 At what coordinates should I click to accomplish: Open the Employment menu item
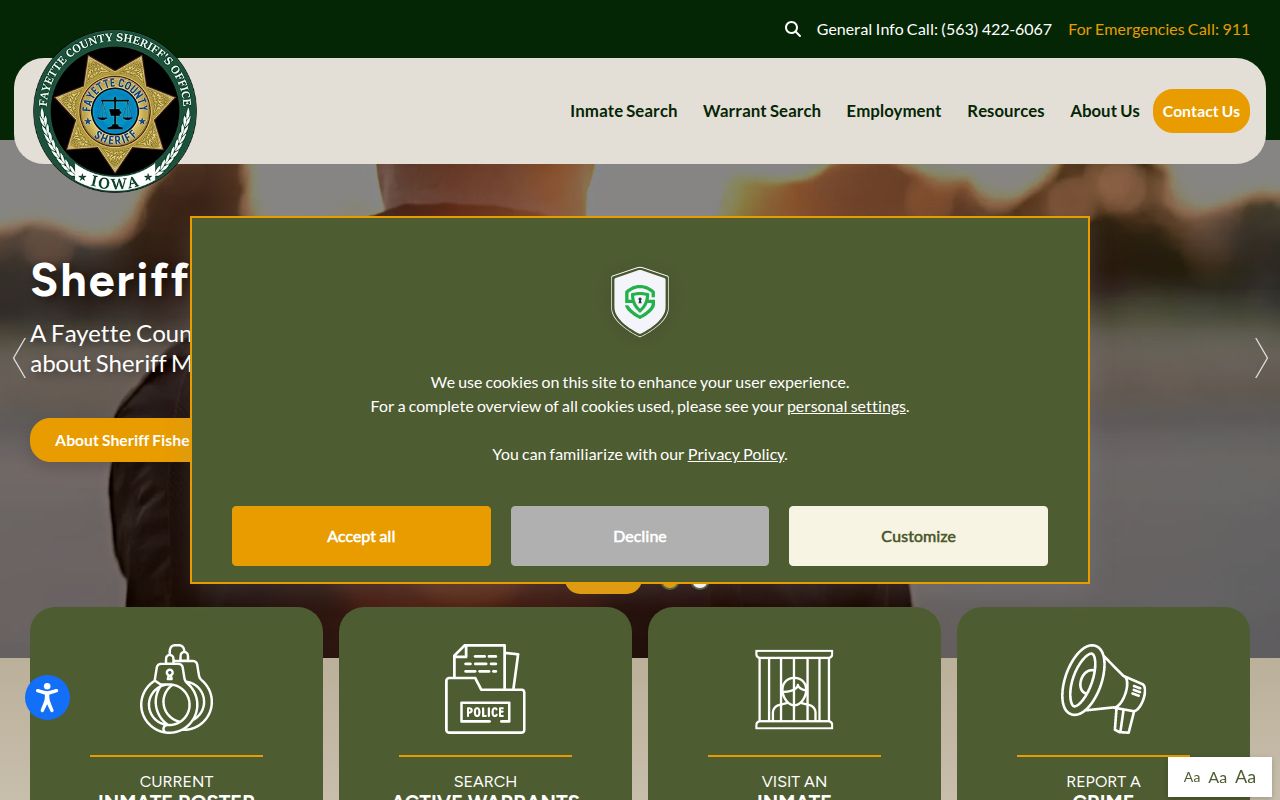(894, 111)
